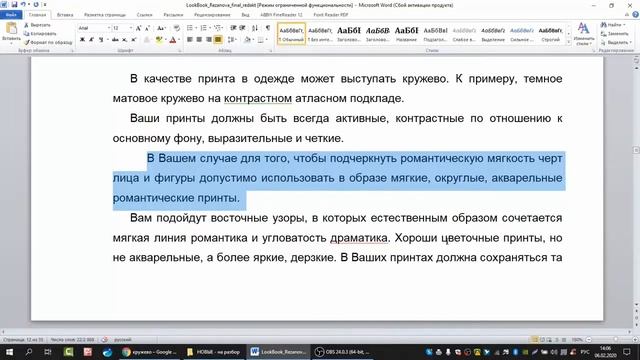The image size is (640, 360).
Task: Apply the Название (Title) style
Action: (x=407, y=33)
